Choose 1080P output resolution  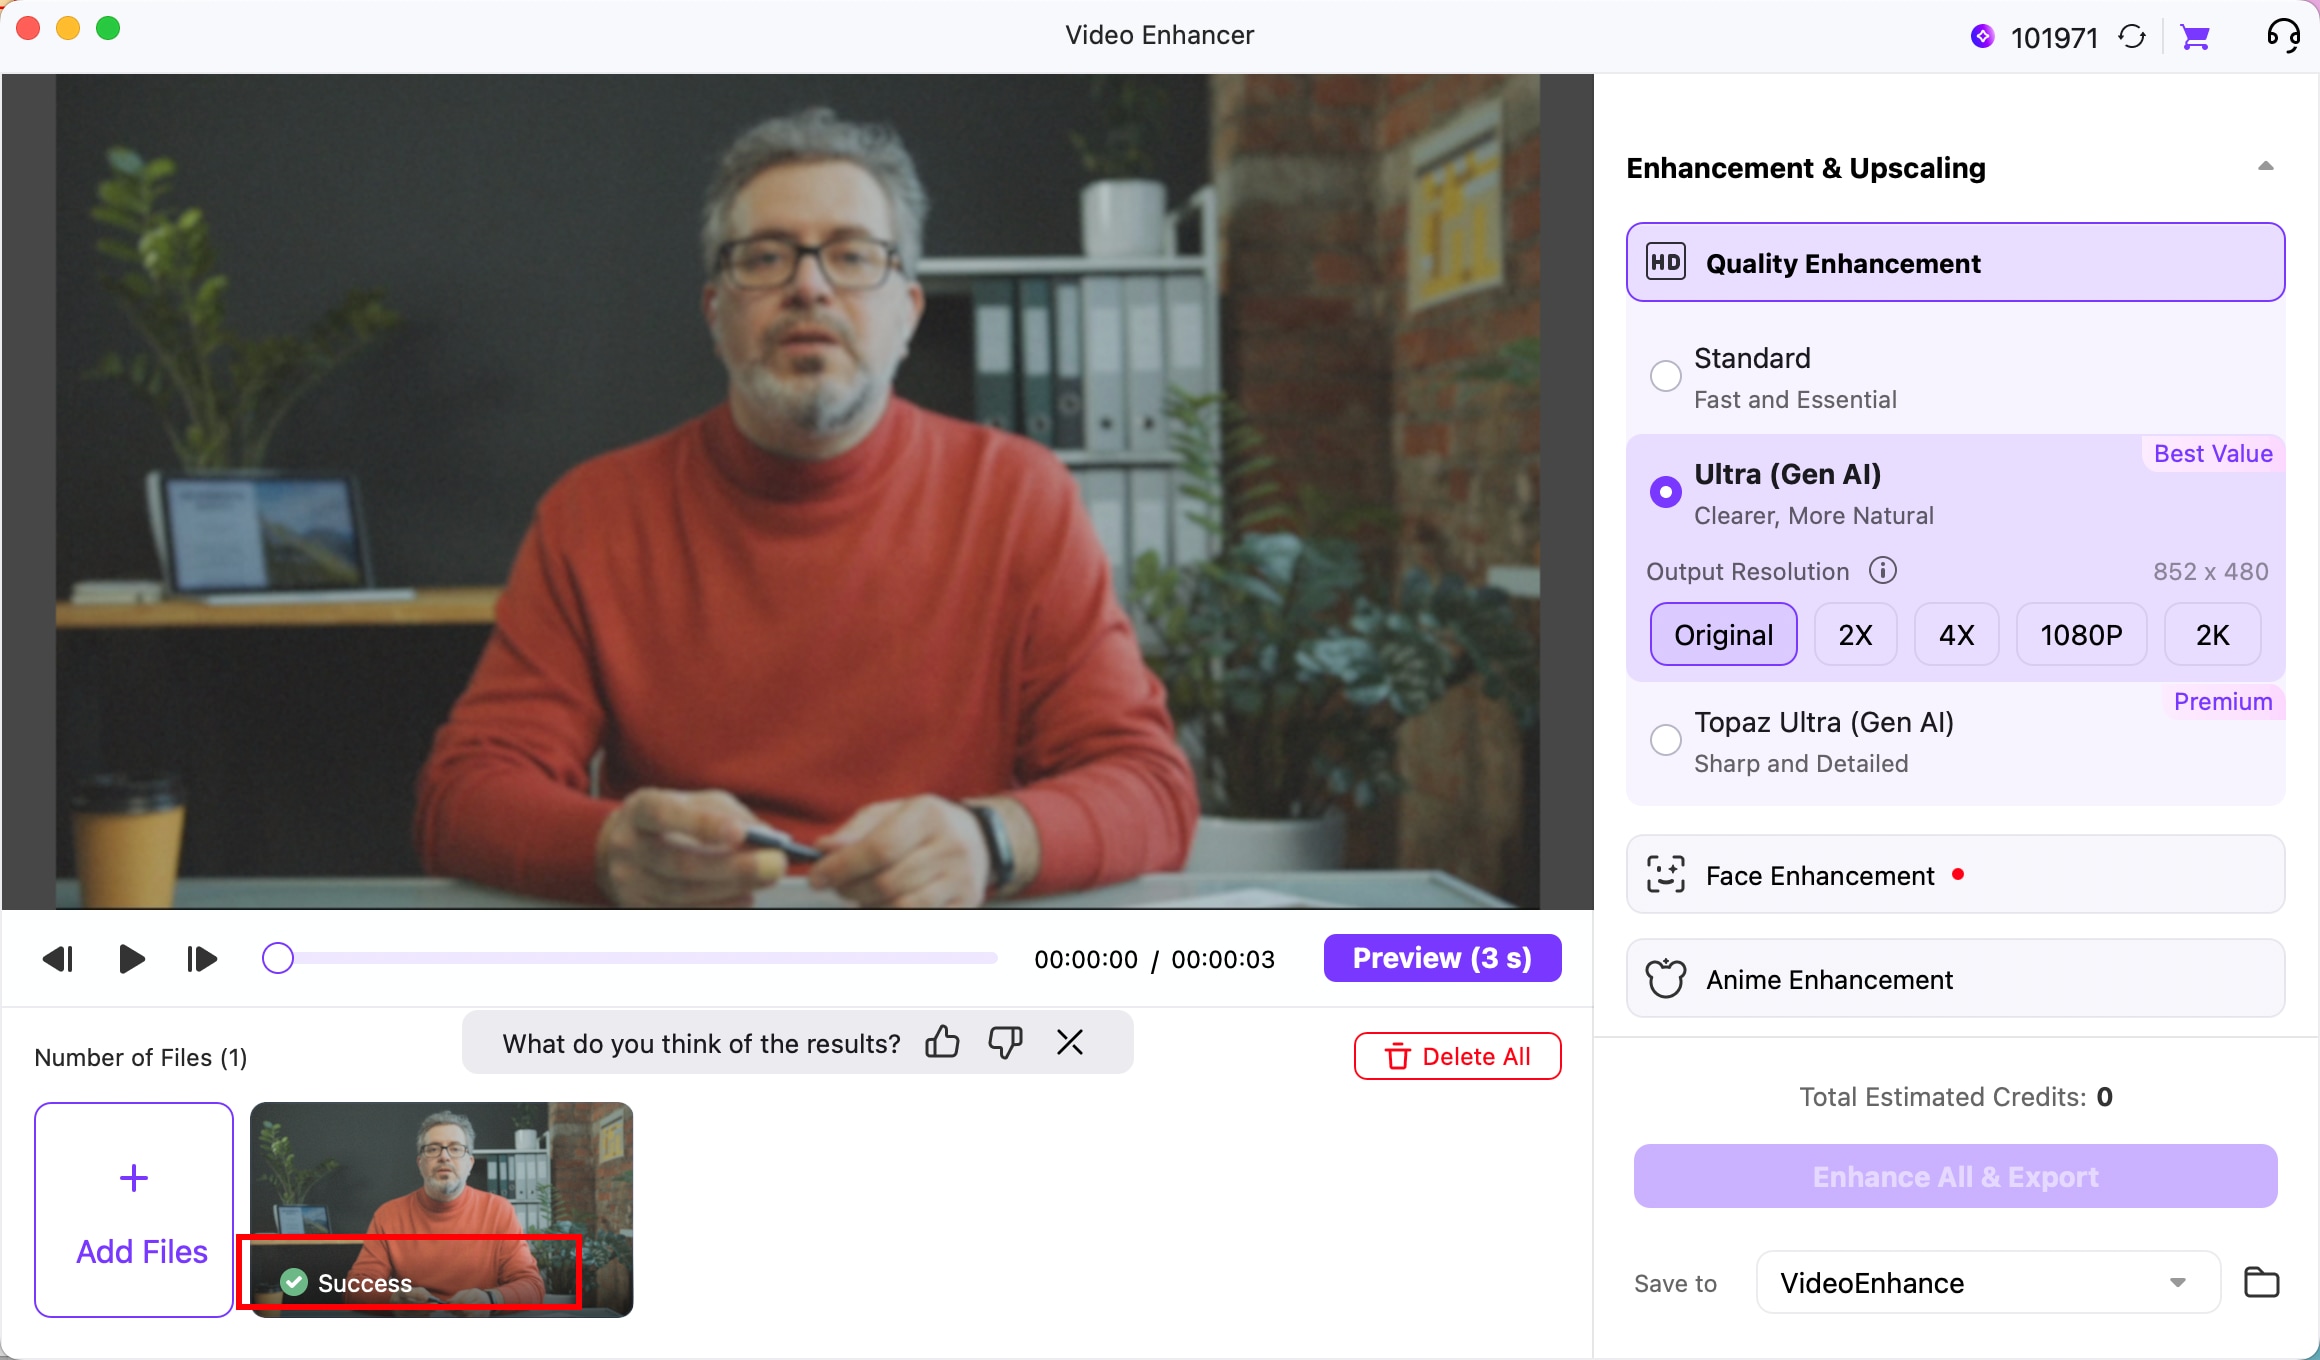(x=2082, y=635)
